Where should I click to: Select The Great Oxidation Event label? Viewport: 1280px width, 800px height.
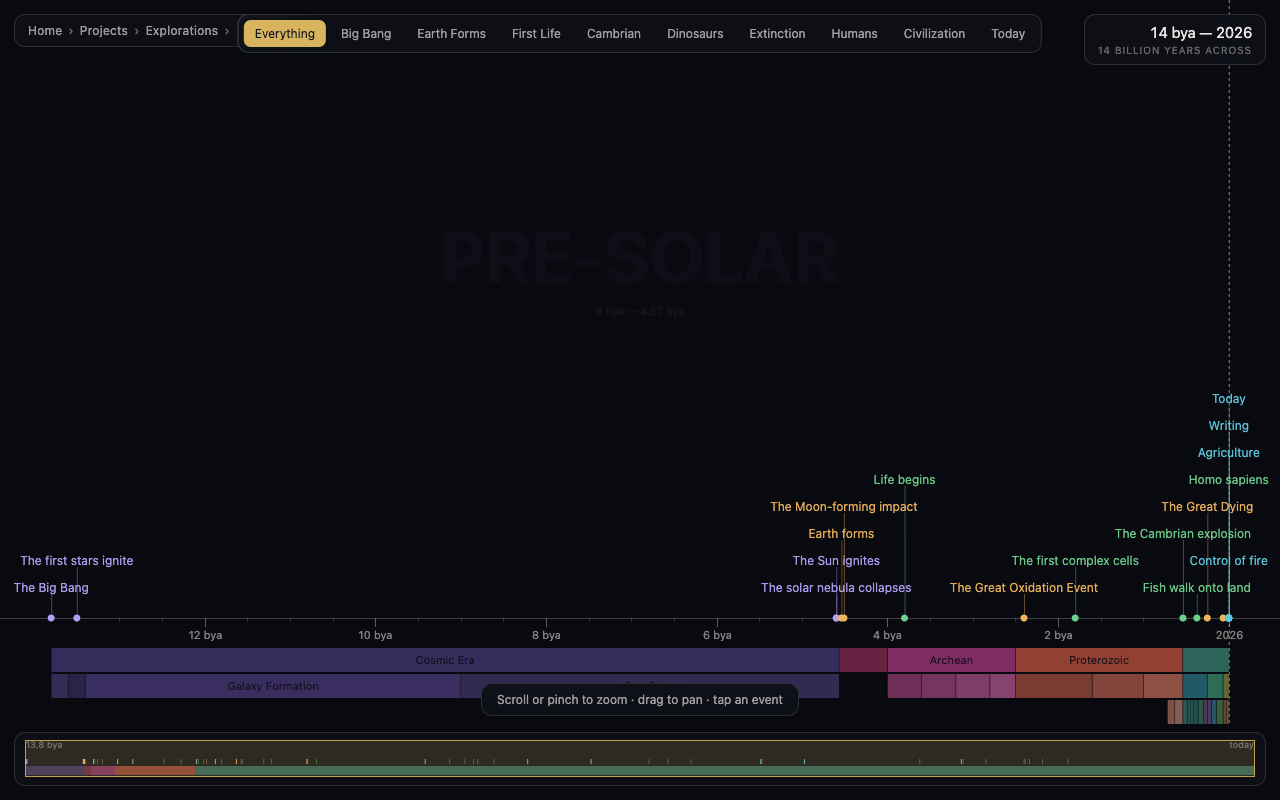(1024, 588)
